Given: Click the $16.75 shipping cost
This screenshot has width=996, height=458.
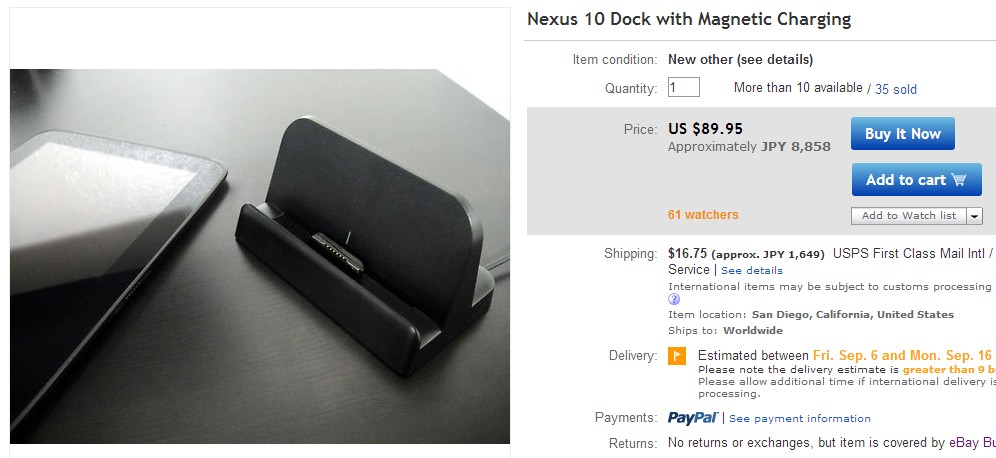Looking at the screenshot, I should (688, 253).
